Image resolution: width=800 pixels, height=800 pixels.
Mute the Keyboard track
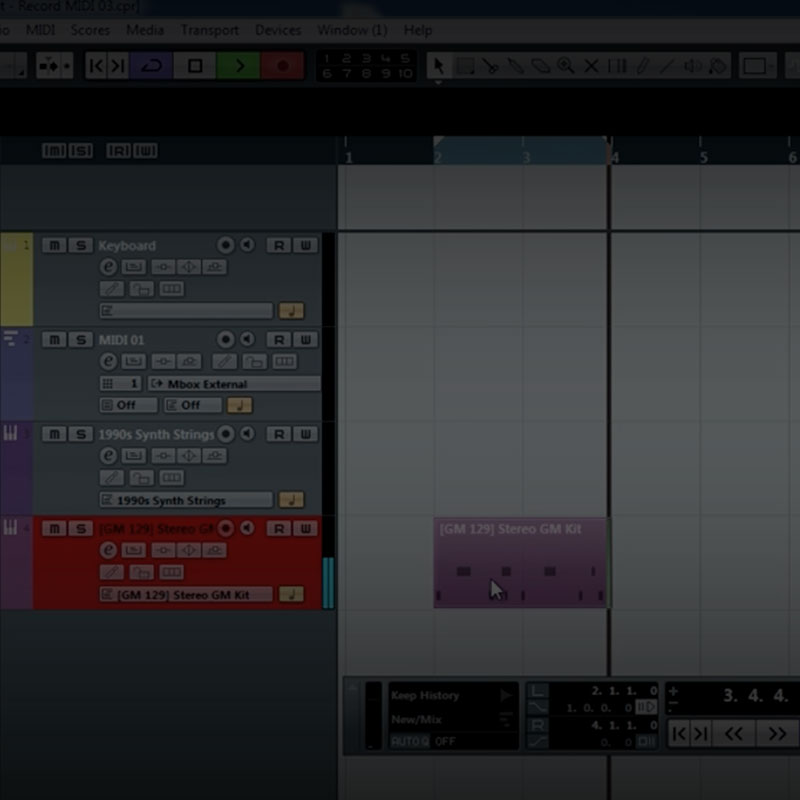click(x=54, y=245)
